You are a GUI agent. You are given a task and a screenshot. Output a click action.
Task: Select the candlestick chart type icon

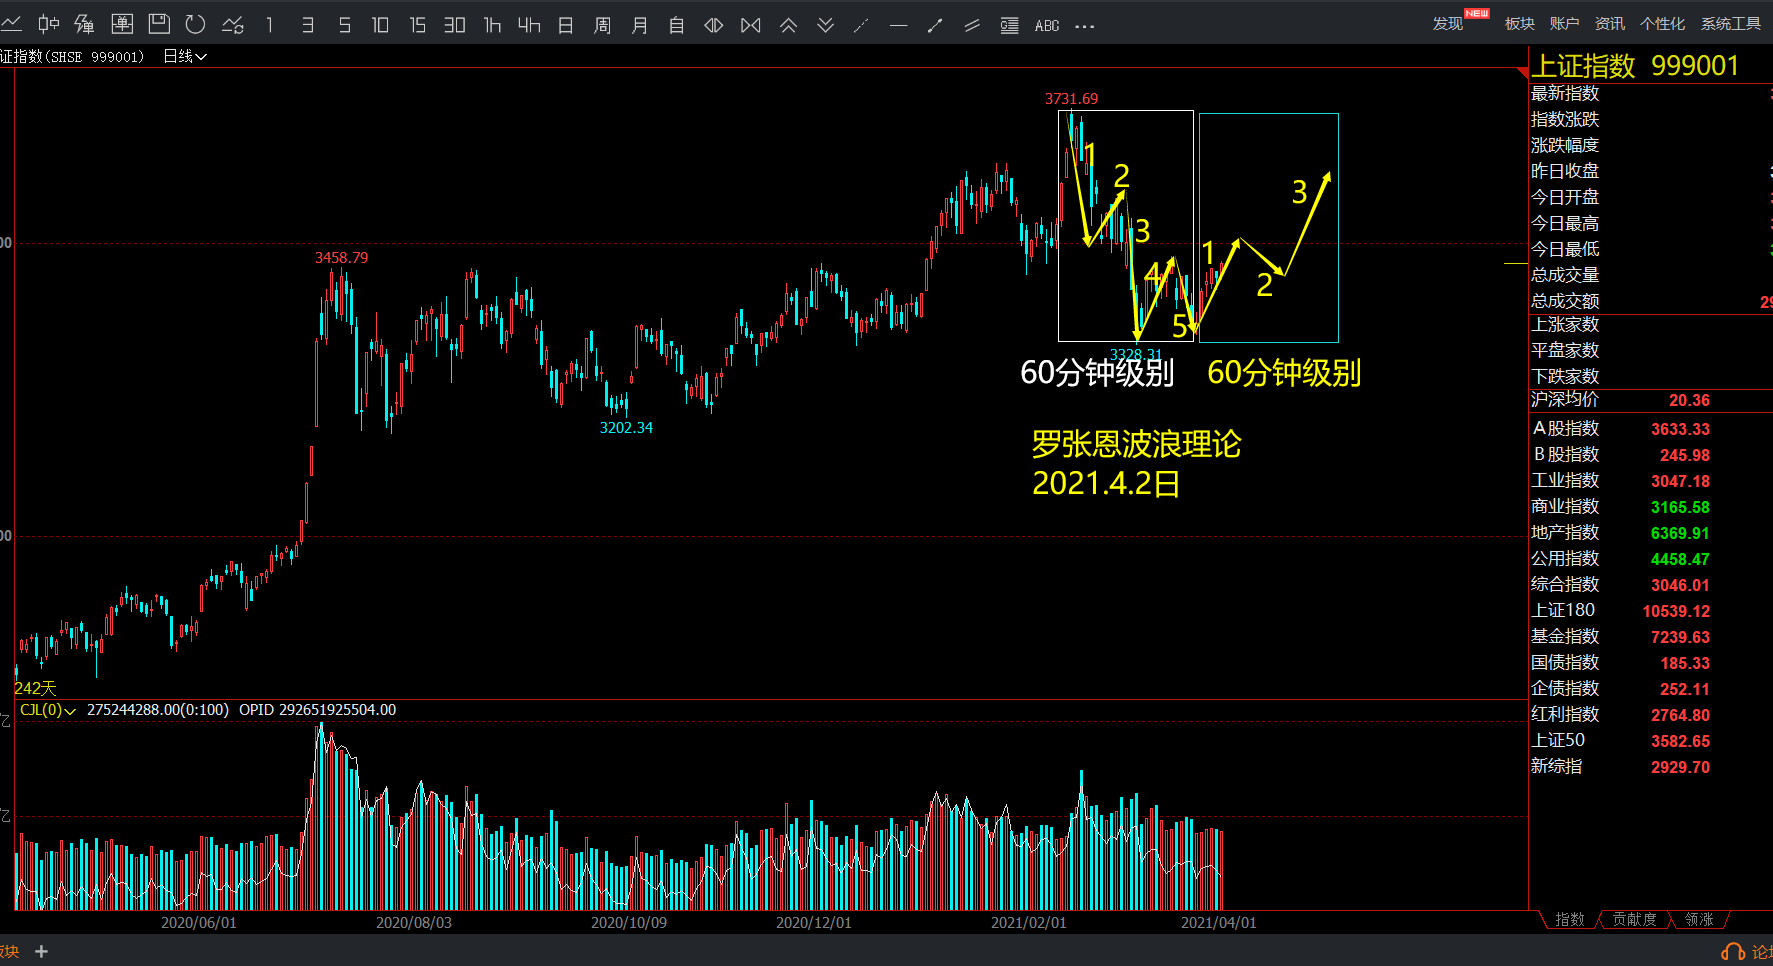[49, 24]
